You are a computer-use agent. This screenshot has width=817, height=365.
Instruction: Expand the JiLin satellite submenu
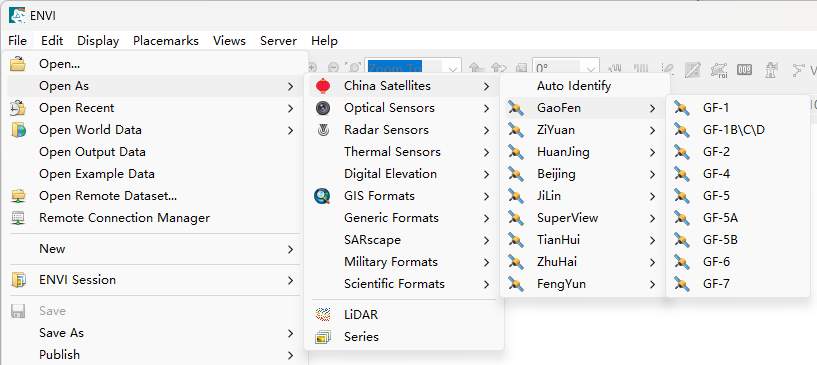[x=584, y=196]
